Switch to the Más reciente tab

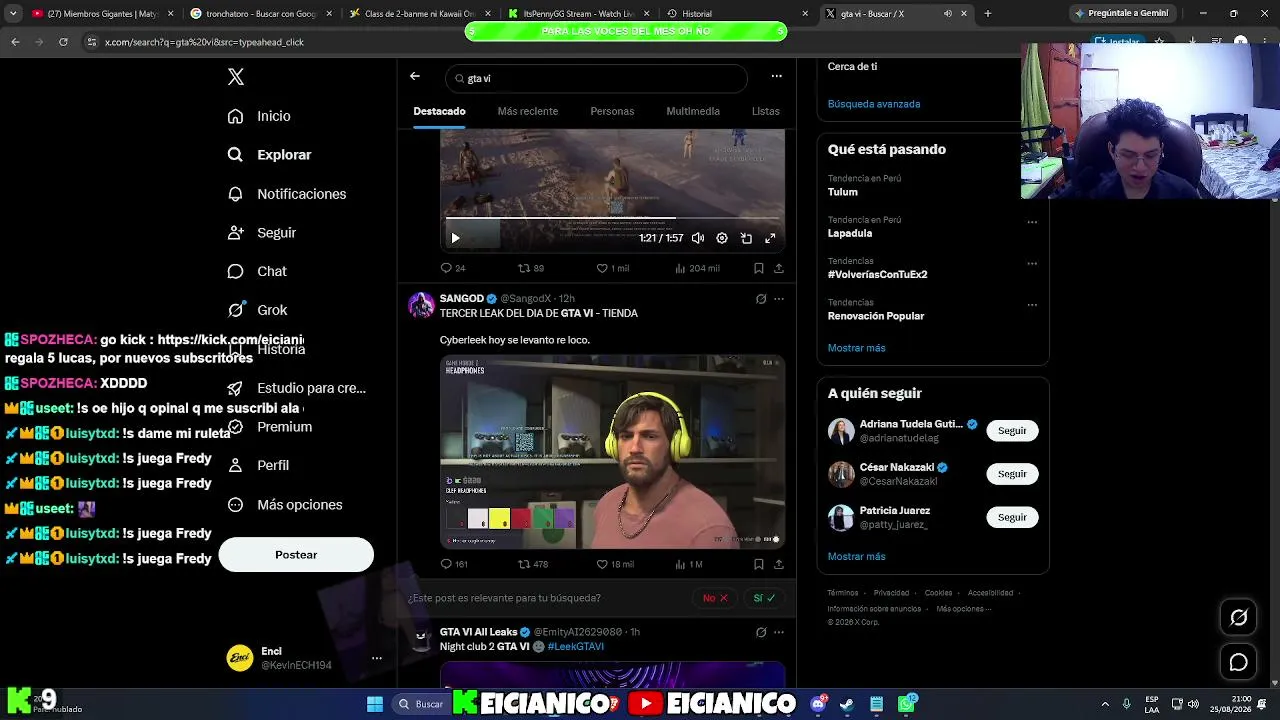(528, 111)
